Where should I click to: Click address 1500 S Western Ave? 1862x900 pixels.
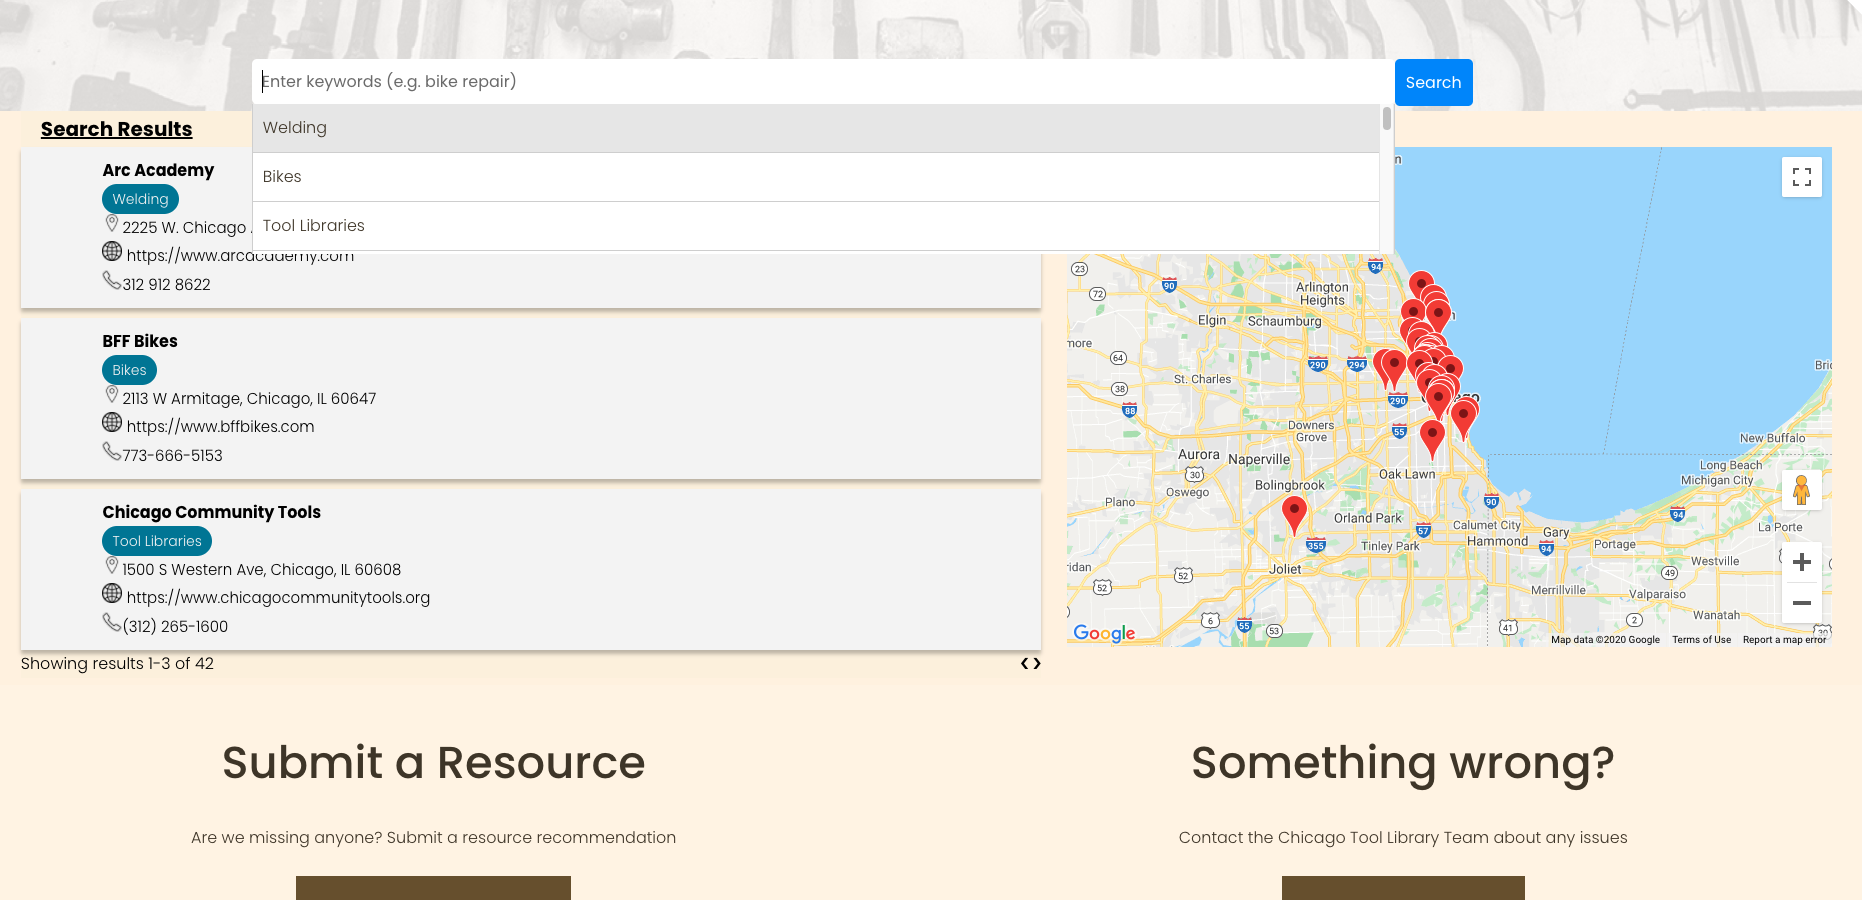(261, 569)
